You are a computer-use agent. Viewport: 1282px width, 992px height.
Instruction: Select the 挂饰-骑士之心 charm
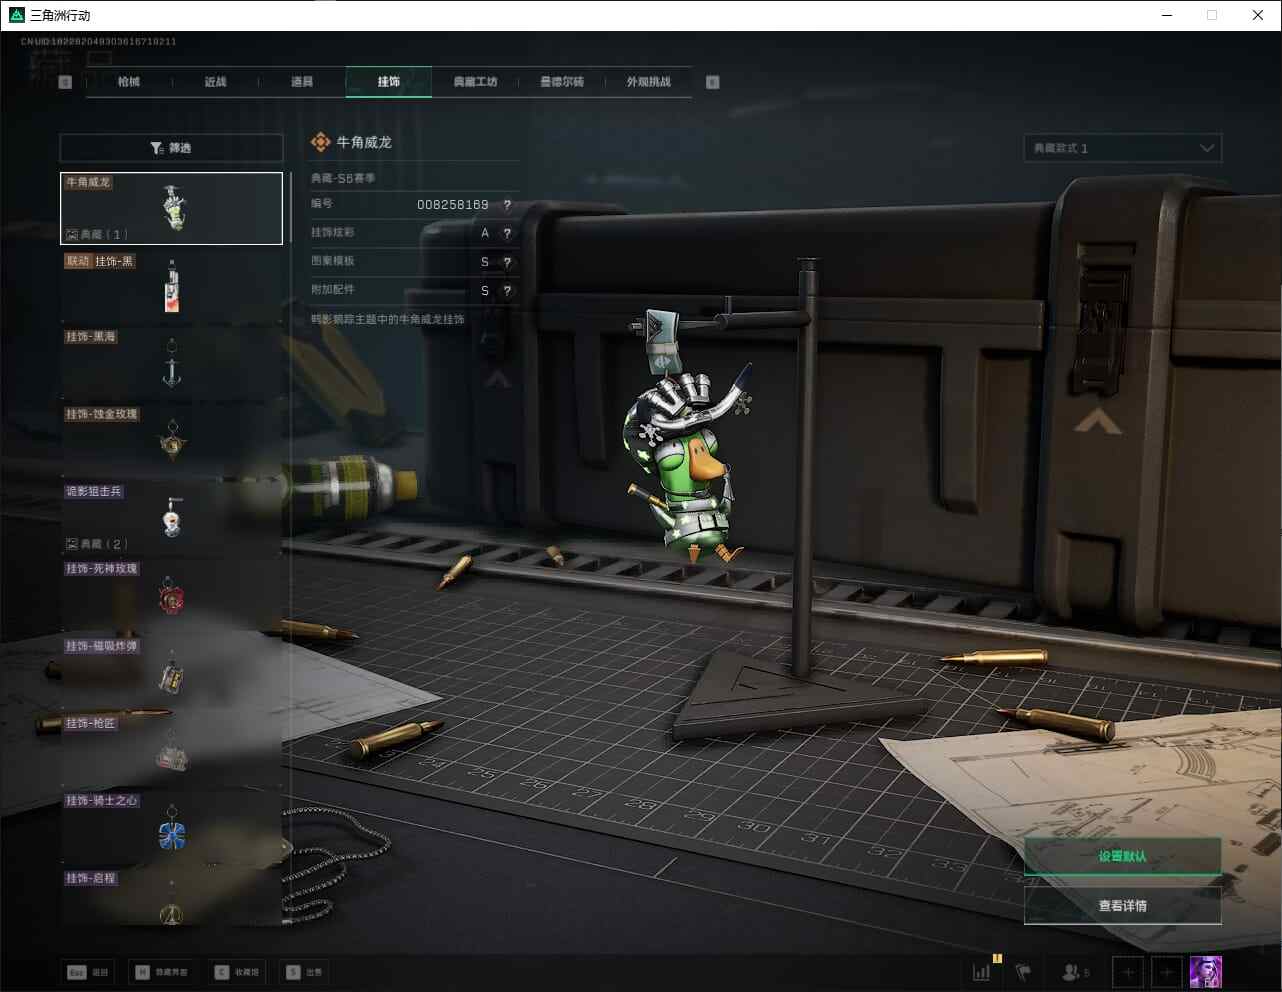tap(171, 826)
